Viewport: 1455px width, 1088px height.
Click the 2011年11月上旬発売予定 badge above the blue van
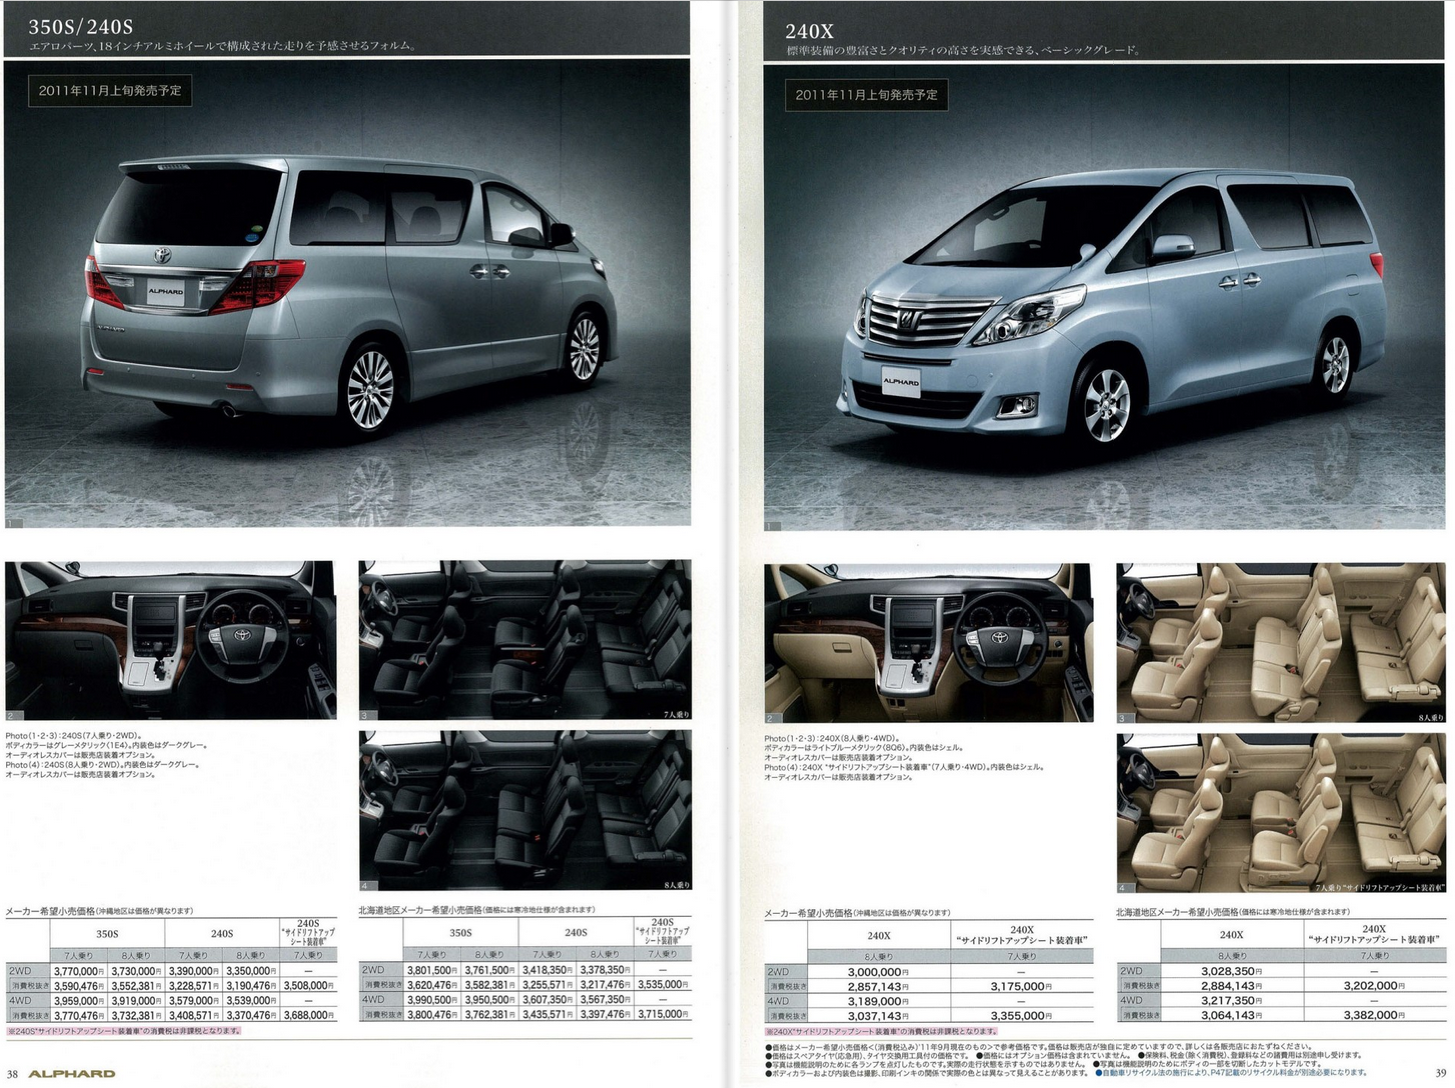pyautogui.click(x=866, y=95)
